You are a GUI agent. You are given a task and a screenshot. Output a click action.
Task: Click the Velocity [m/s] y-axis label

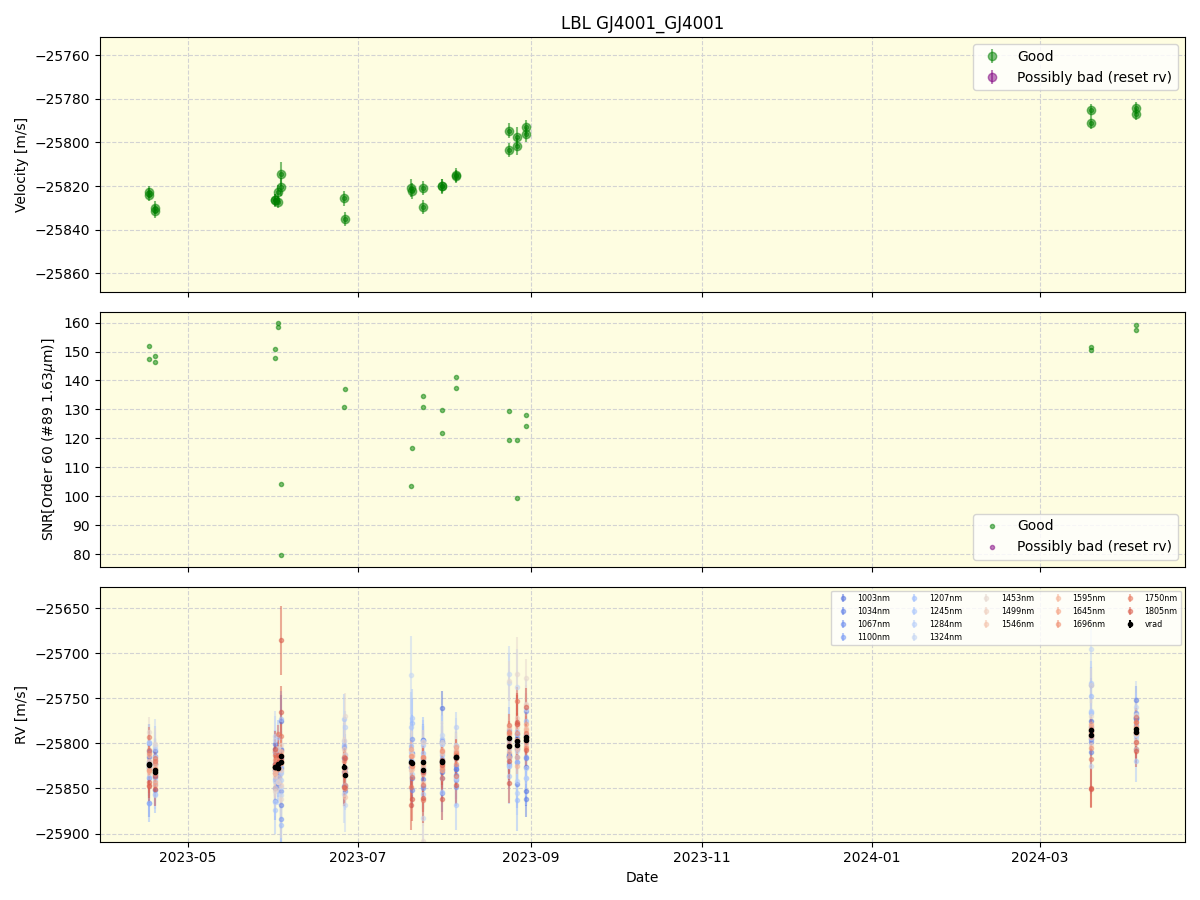click(21, 165)
